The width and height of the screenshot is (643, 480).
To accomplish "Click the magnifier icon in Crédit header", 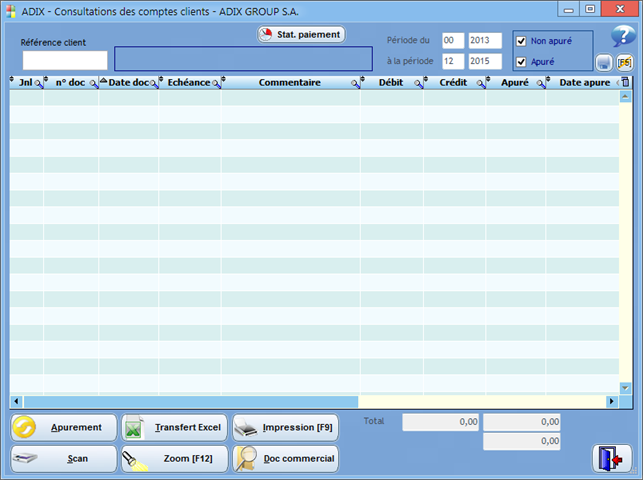I will coord(480,84).
